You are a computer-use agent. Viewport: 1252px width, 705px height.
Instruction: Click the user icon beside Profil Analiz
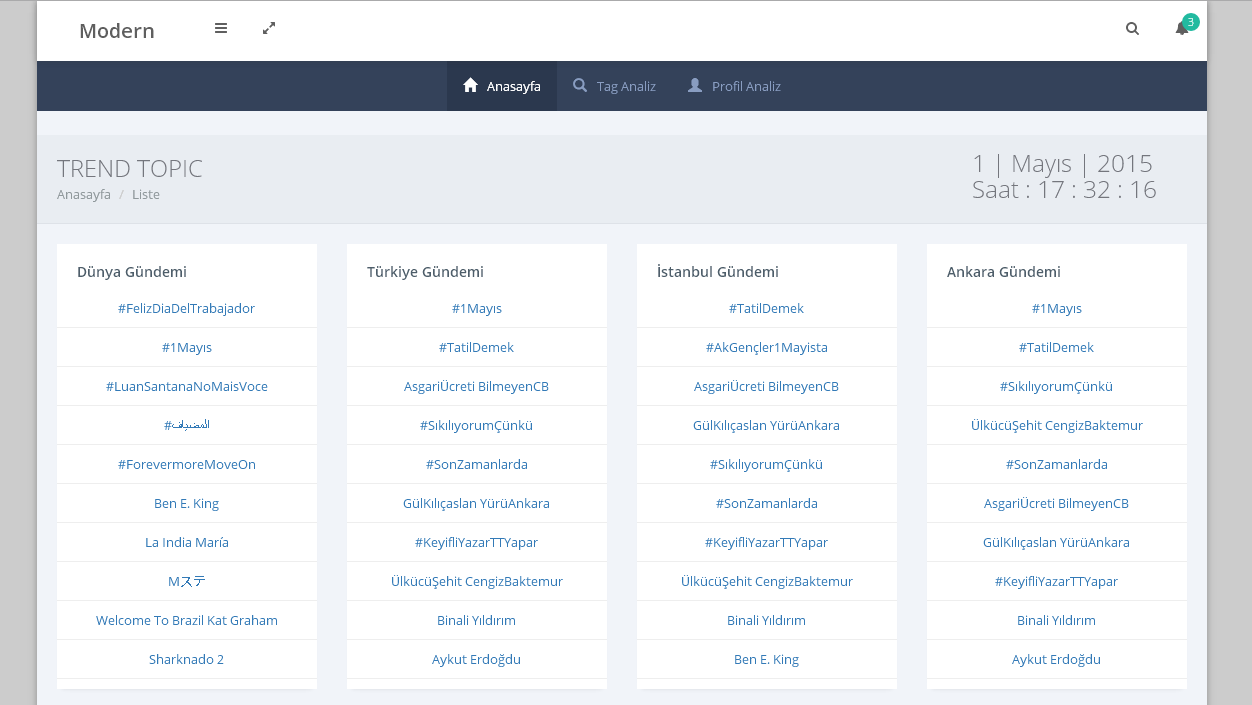coord(695,86)
